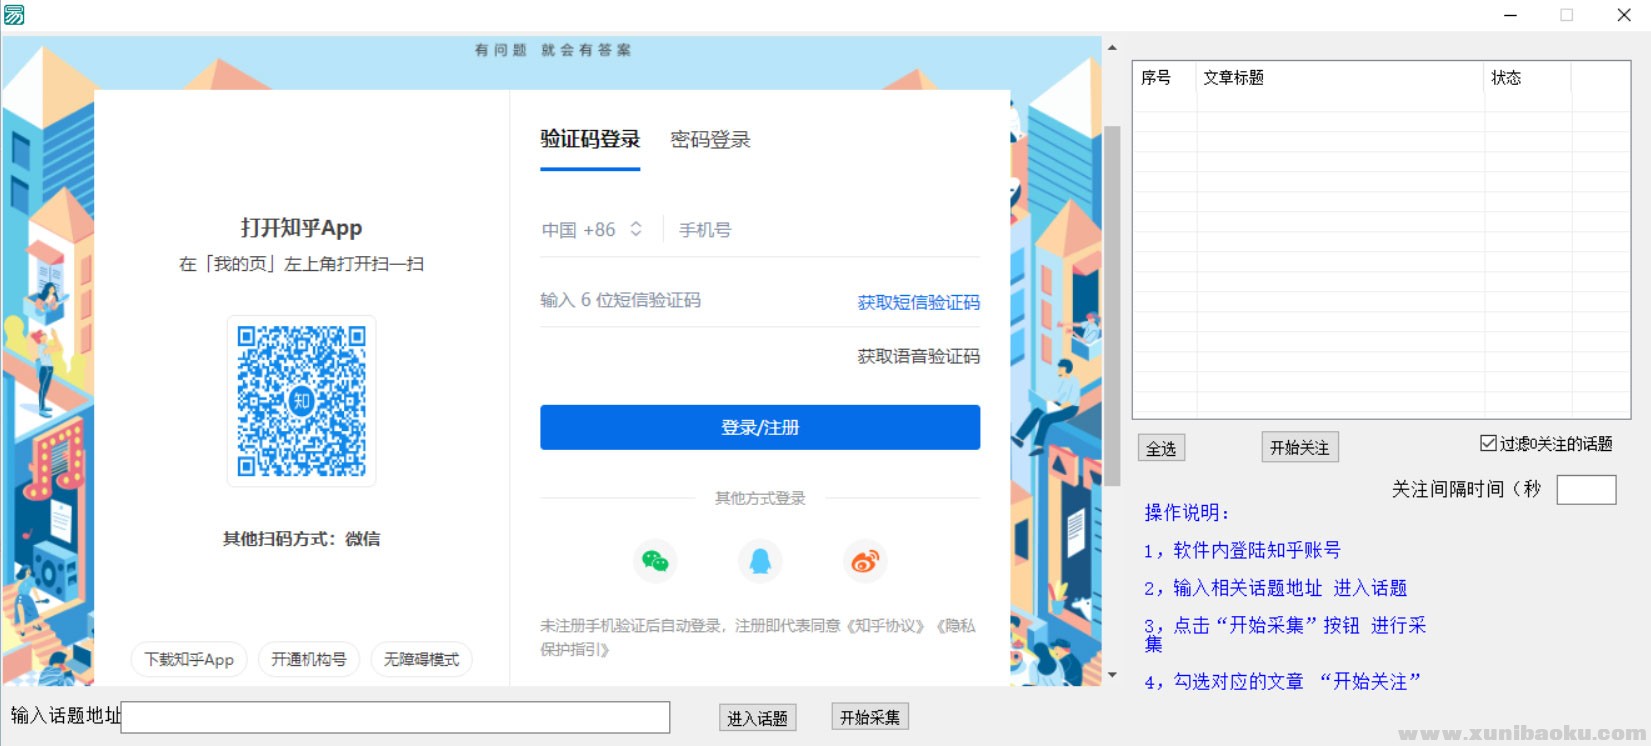The image size is (1651, 746).
Task: Click the Zhihu QR code image
Action: point(301,401)
